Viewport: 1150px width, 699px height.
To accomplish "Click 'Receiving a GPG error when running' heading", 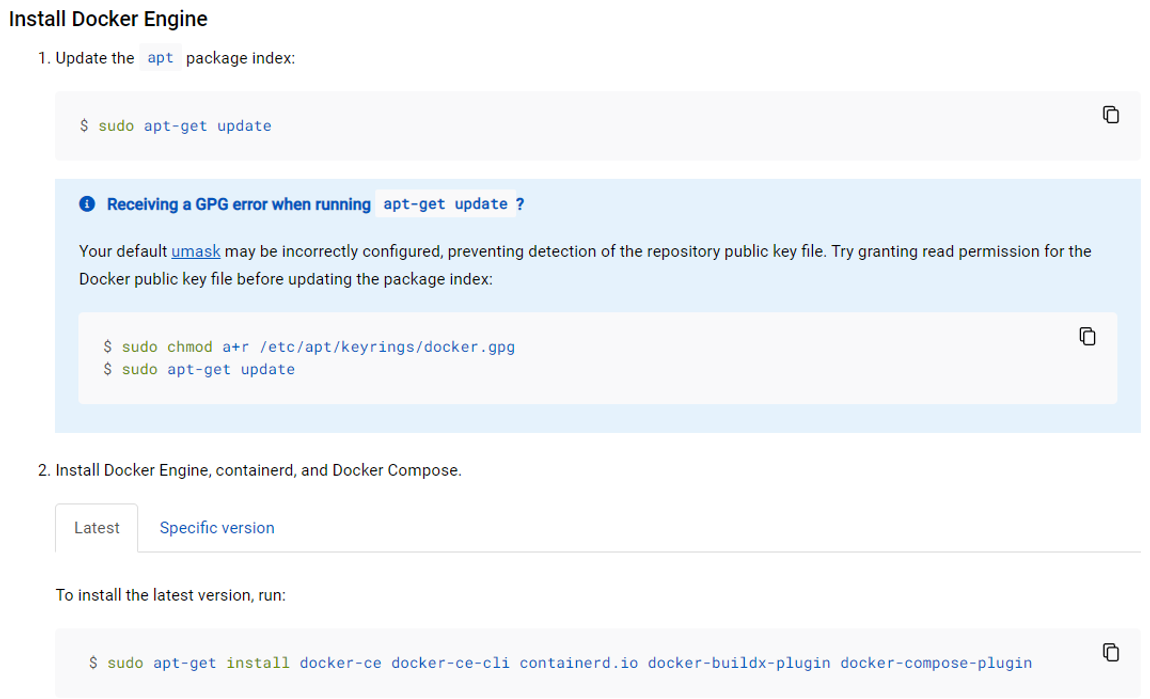I will point(239,204).
